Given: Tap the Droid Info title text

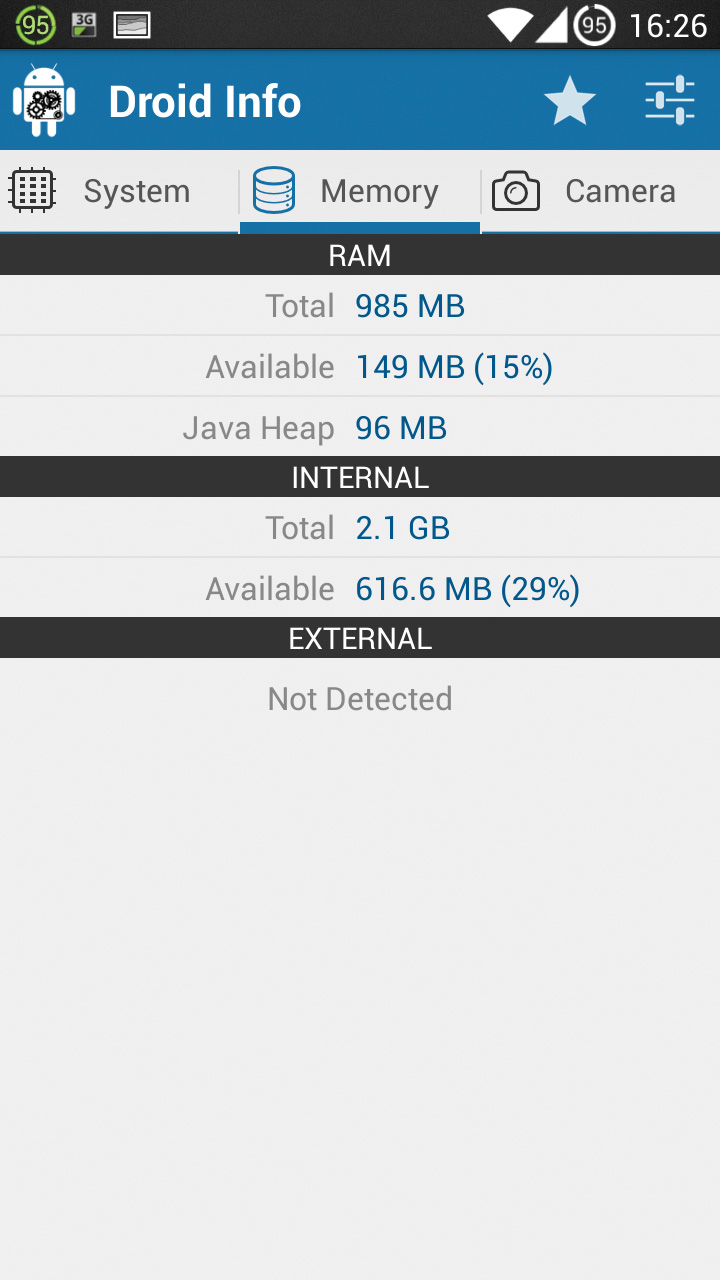Looking at the screenshot, I should click(x=205, y=102).
